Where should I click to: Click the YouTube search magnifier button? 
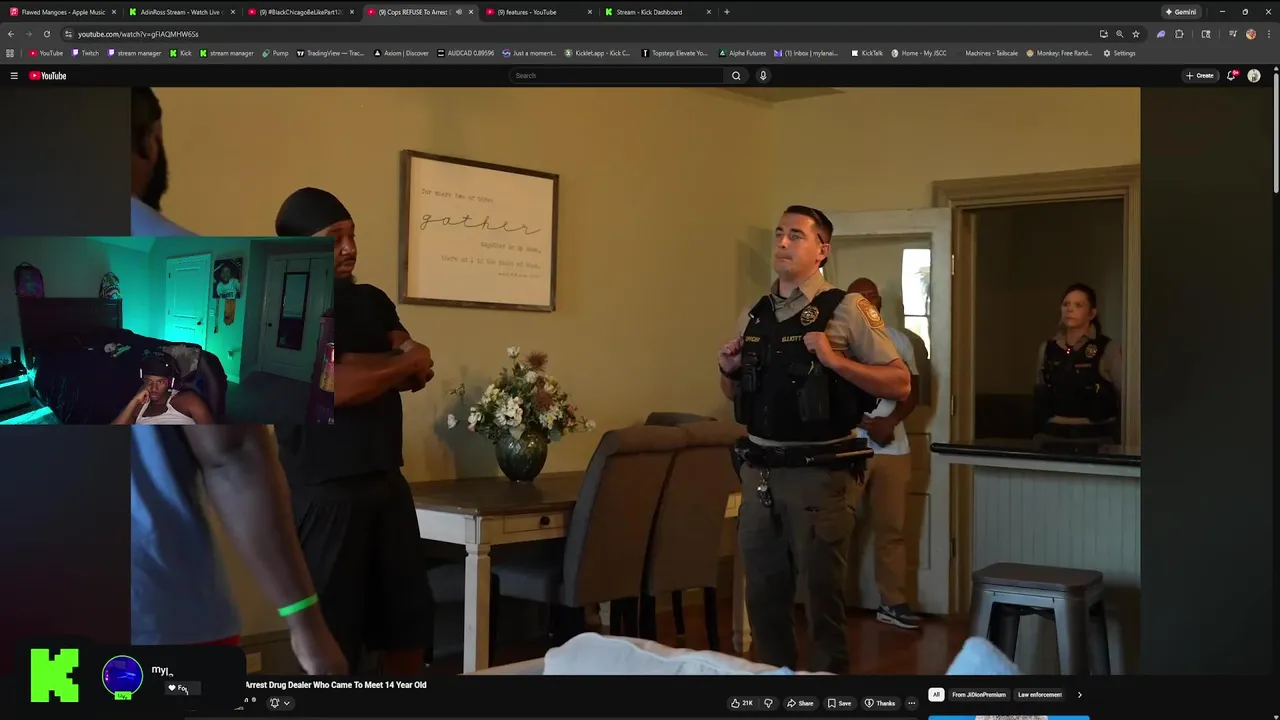736,76
